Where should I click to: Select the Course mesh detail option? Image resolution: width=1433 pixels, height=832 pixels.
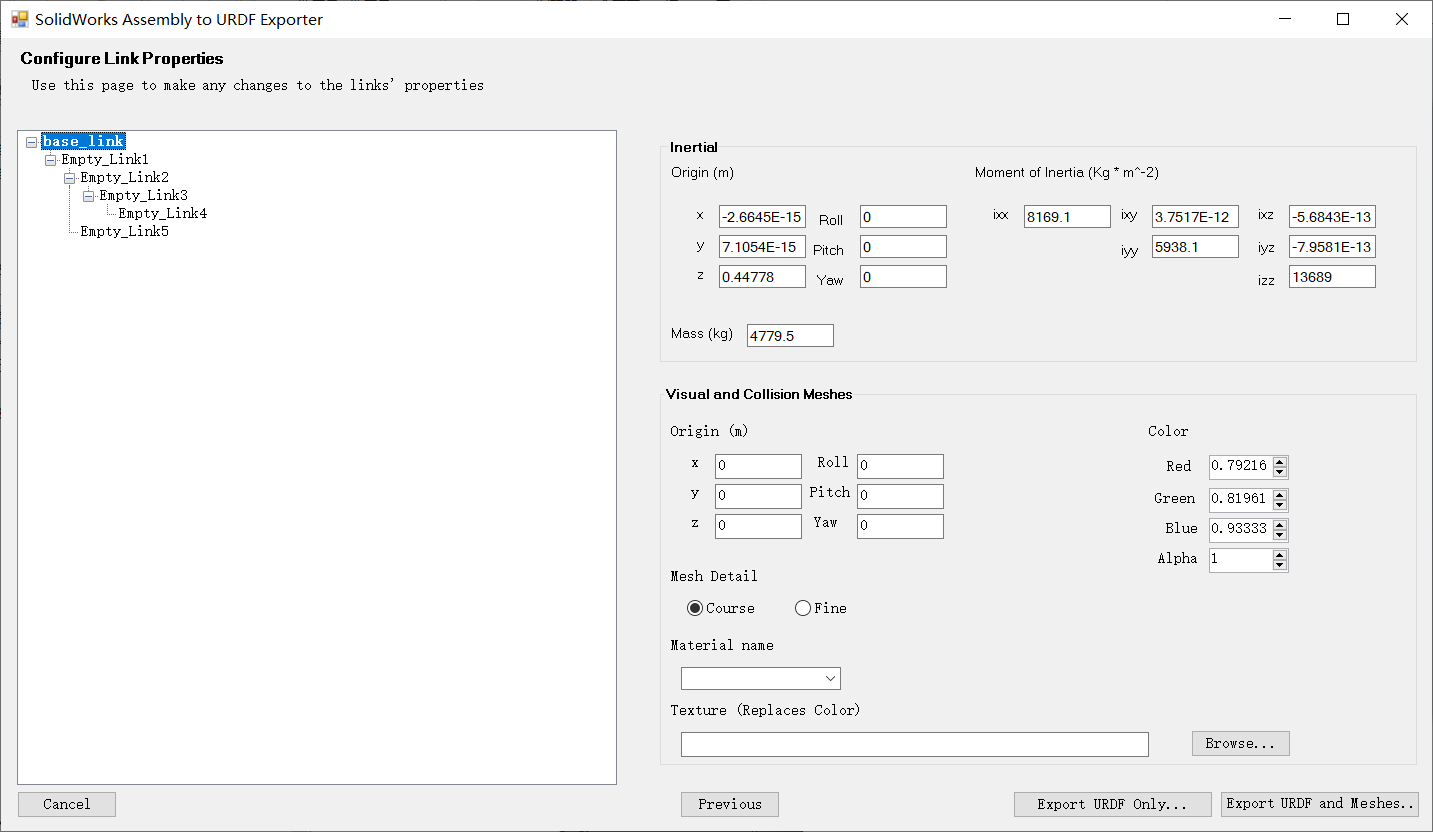click(x=695, y=608)
